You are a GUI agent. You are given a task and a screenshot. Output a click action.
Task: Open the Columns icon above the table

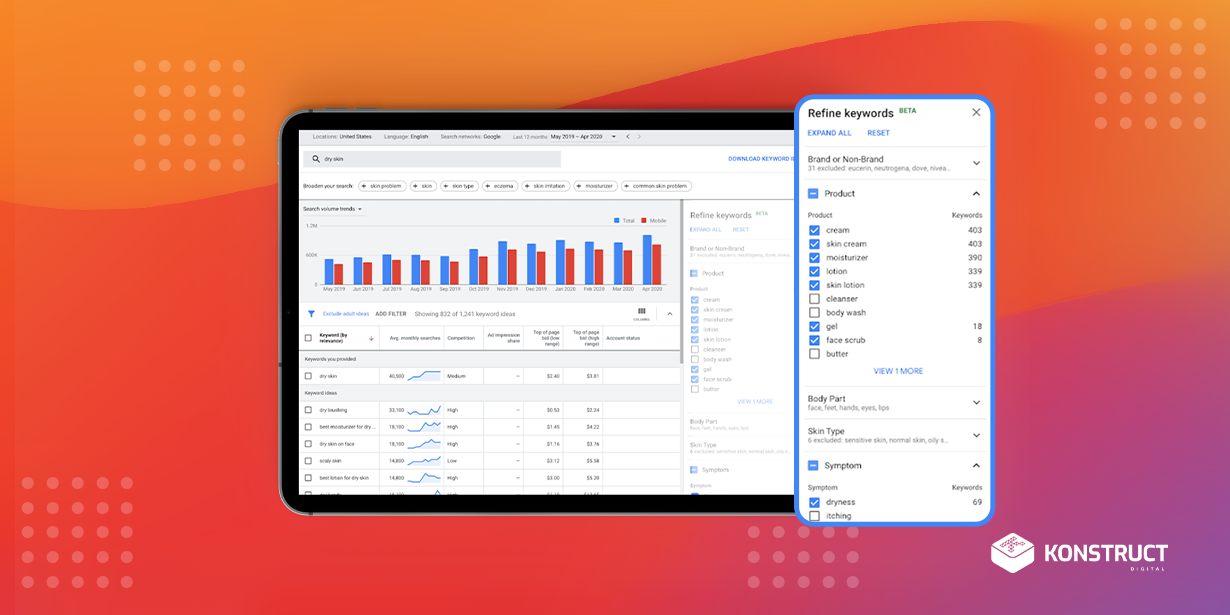(641, 313)
